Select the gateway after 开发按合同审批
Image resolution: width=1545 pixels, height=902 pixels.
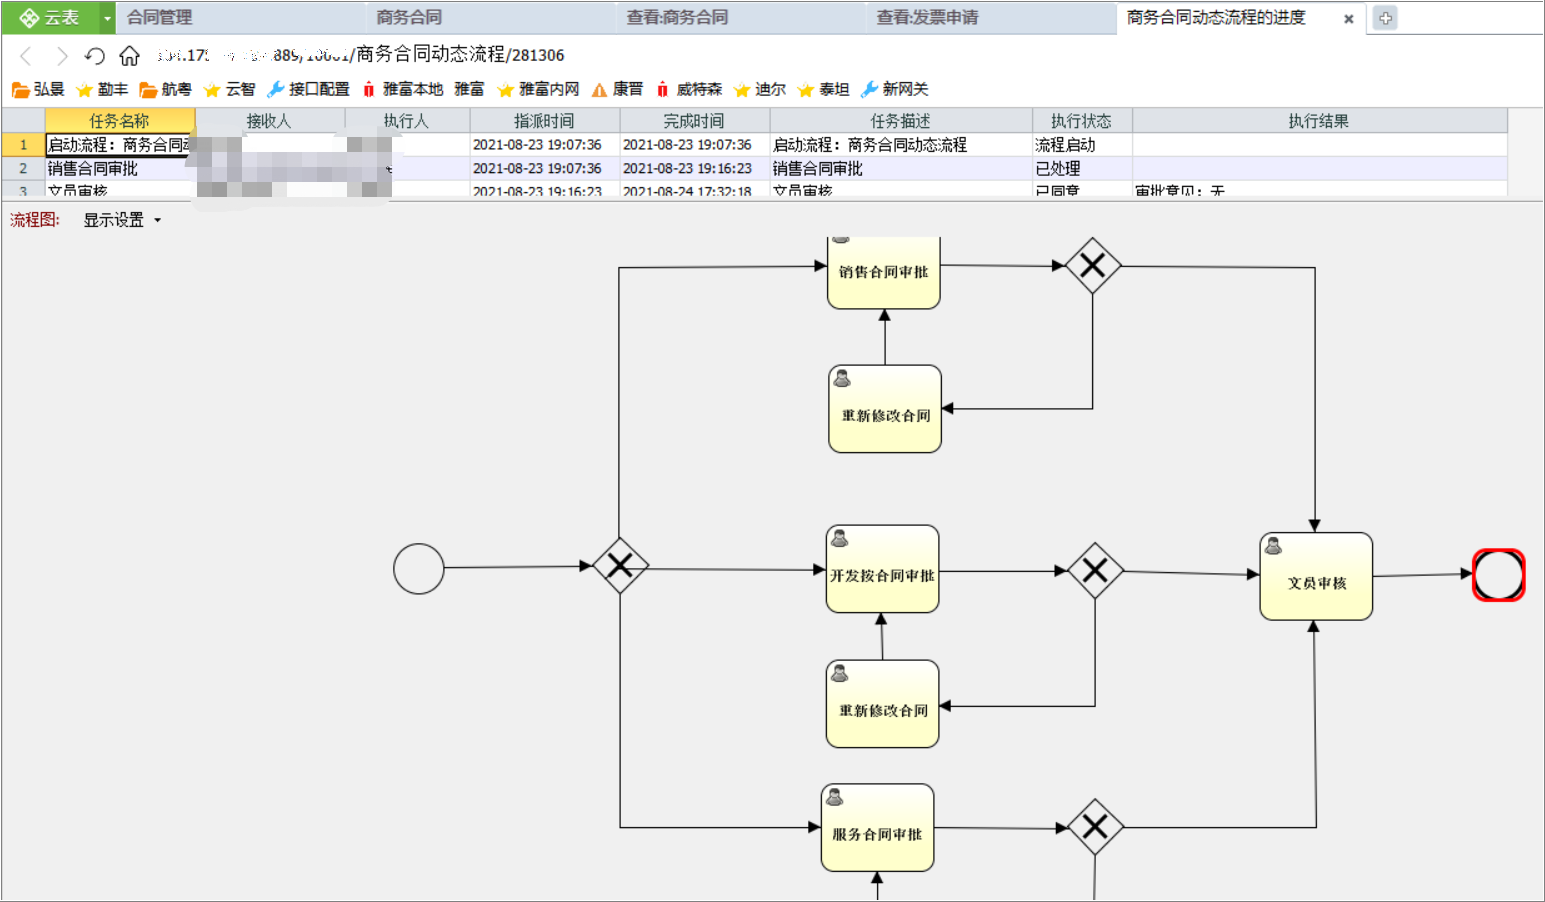click(1095, 570)
